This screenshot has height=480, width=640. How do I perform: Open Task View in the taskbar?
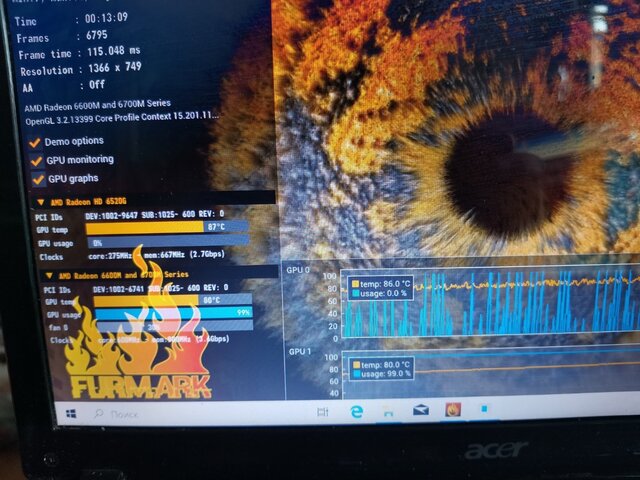coord(323,411)
